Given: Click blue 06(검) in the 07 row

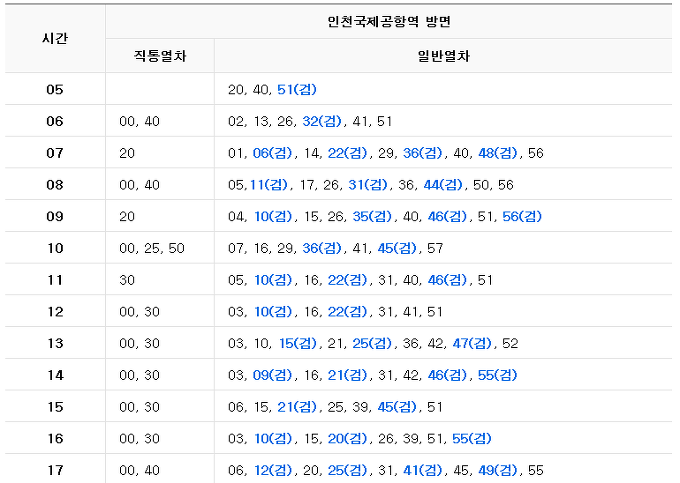Looking at the screenshot, I should coord(272,153).
